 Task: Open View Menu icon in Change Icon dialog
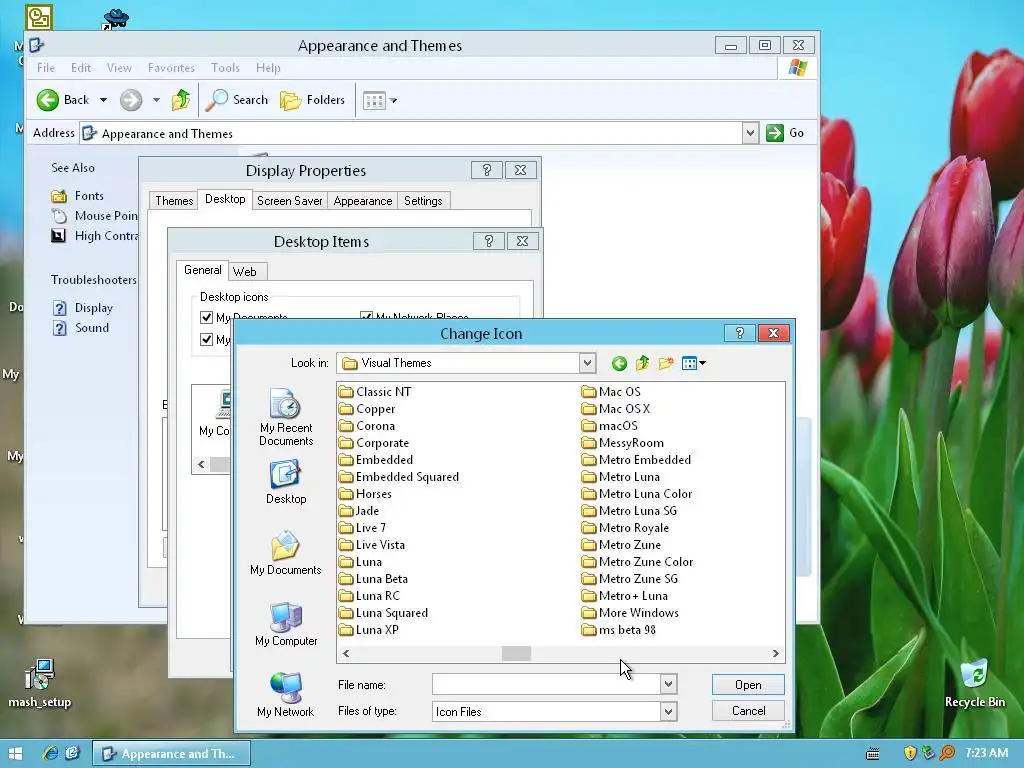click(693, 363)
